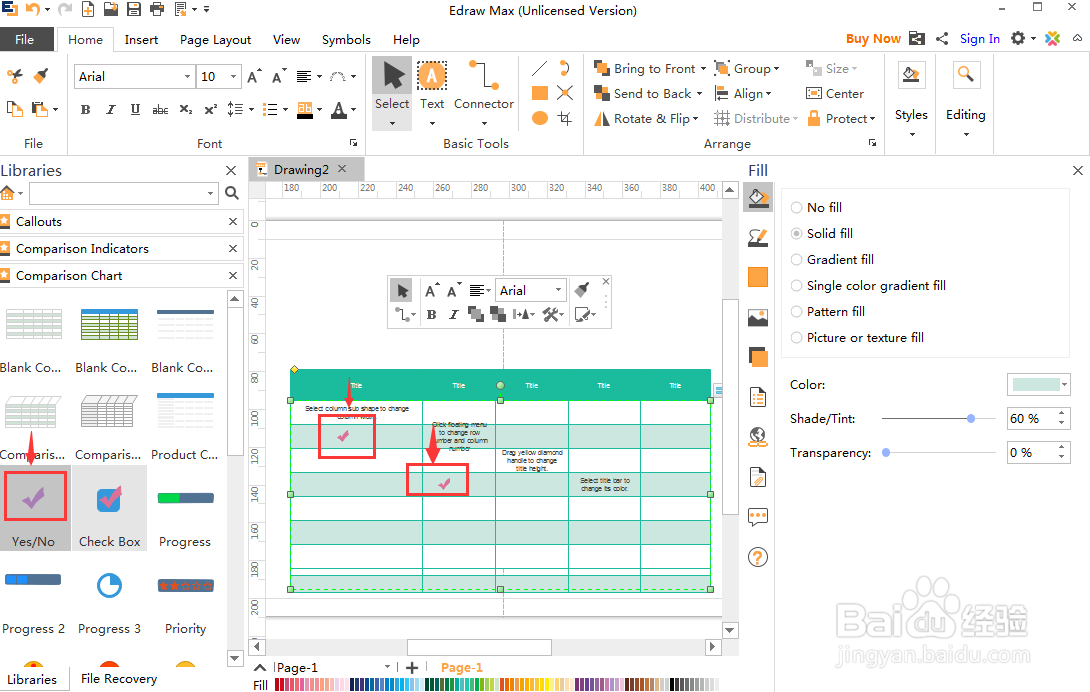Open the Protect dropdown
1090x692 pixels.
[841, 118]
